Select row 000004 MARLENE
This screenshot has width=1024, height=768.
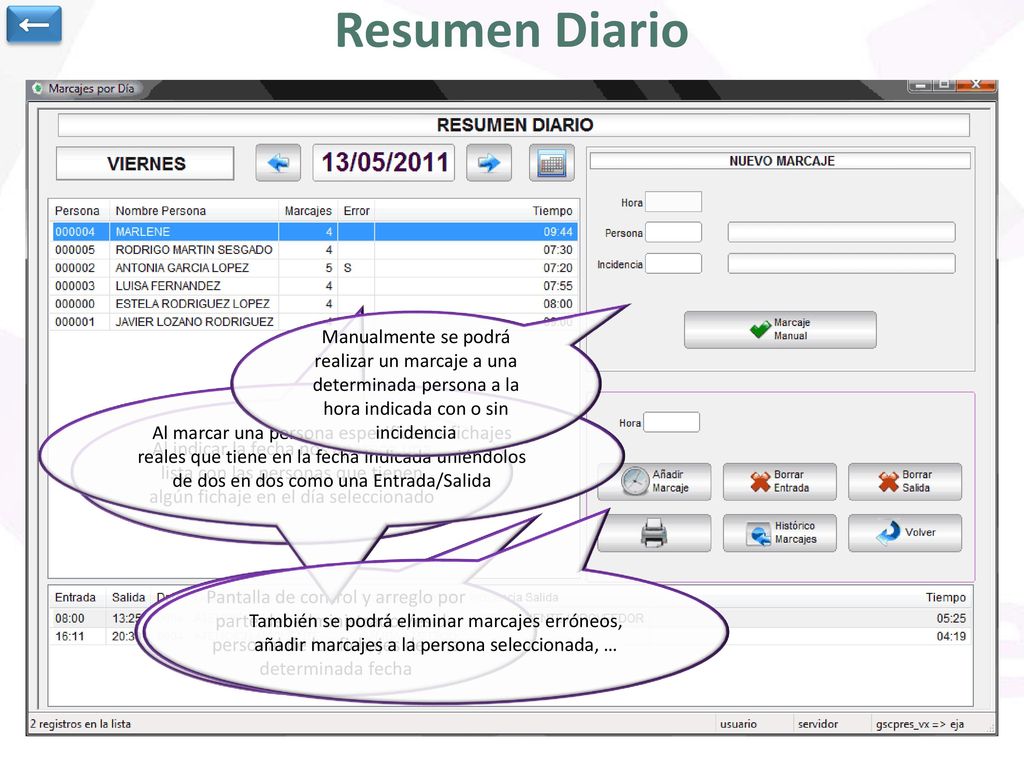click(x=314, y=232)
